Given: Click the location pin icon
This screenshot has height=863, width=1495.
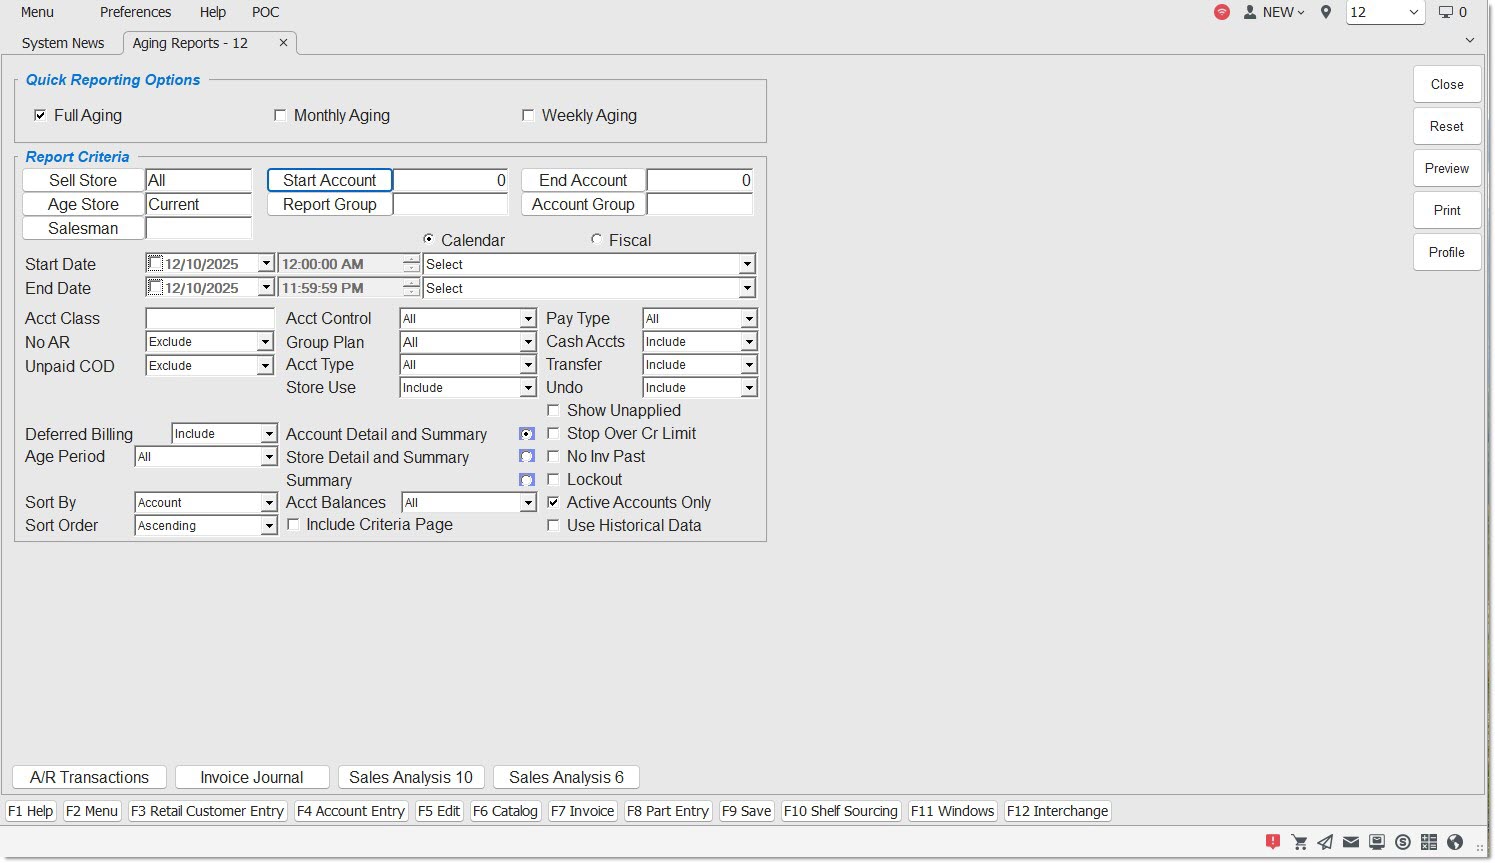Looking at the screenshot, I should click(x=1326, y=12).
